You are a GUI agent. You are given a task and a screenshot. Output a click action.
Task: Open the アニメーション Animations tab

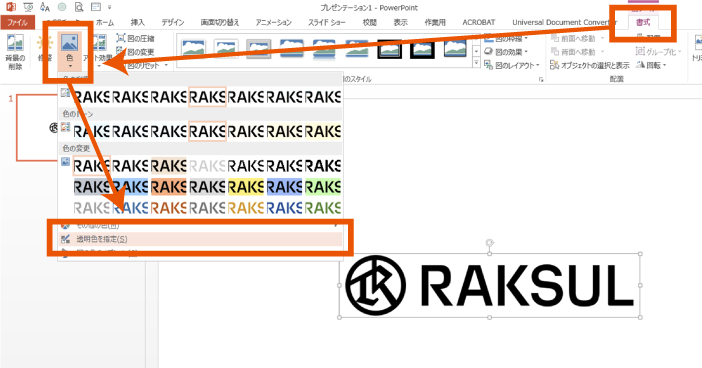pyautogui.click(x=274, y=22)
